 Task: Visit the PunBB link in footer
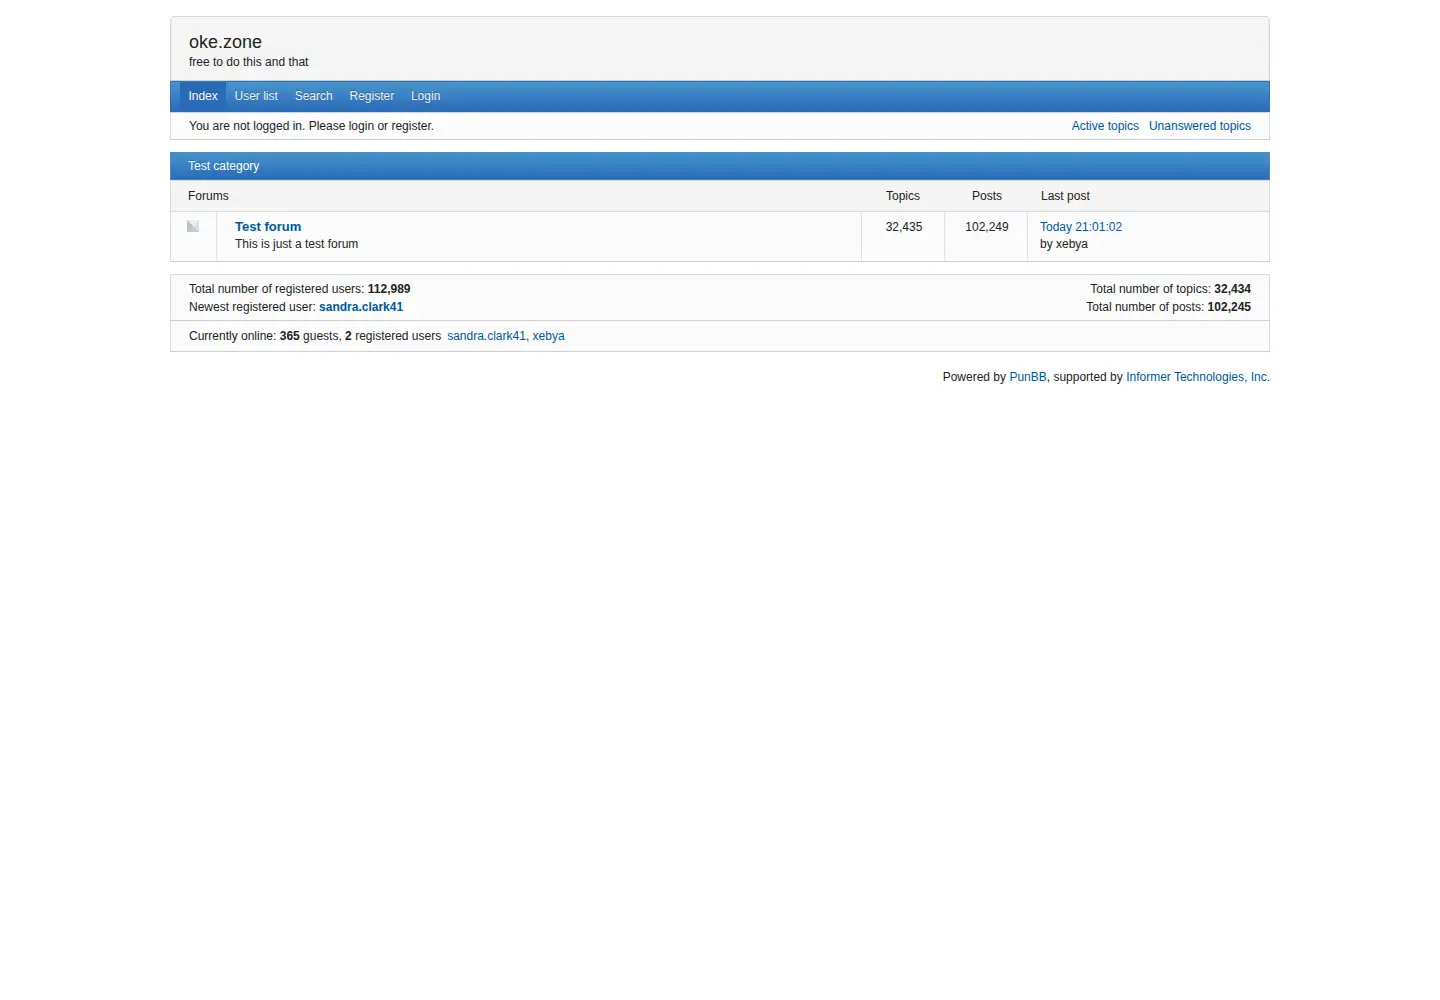pyautogui.click(x=1028, y=377)
